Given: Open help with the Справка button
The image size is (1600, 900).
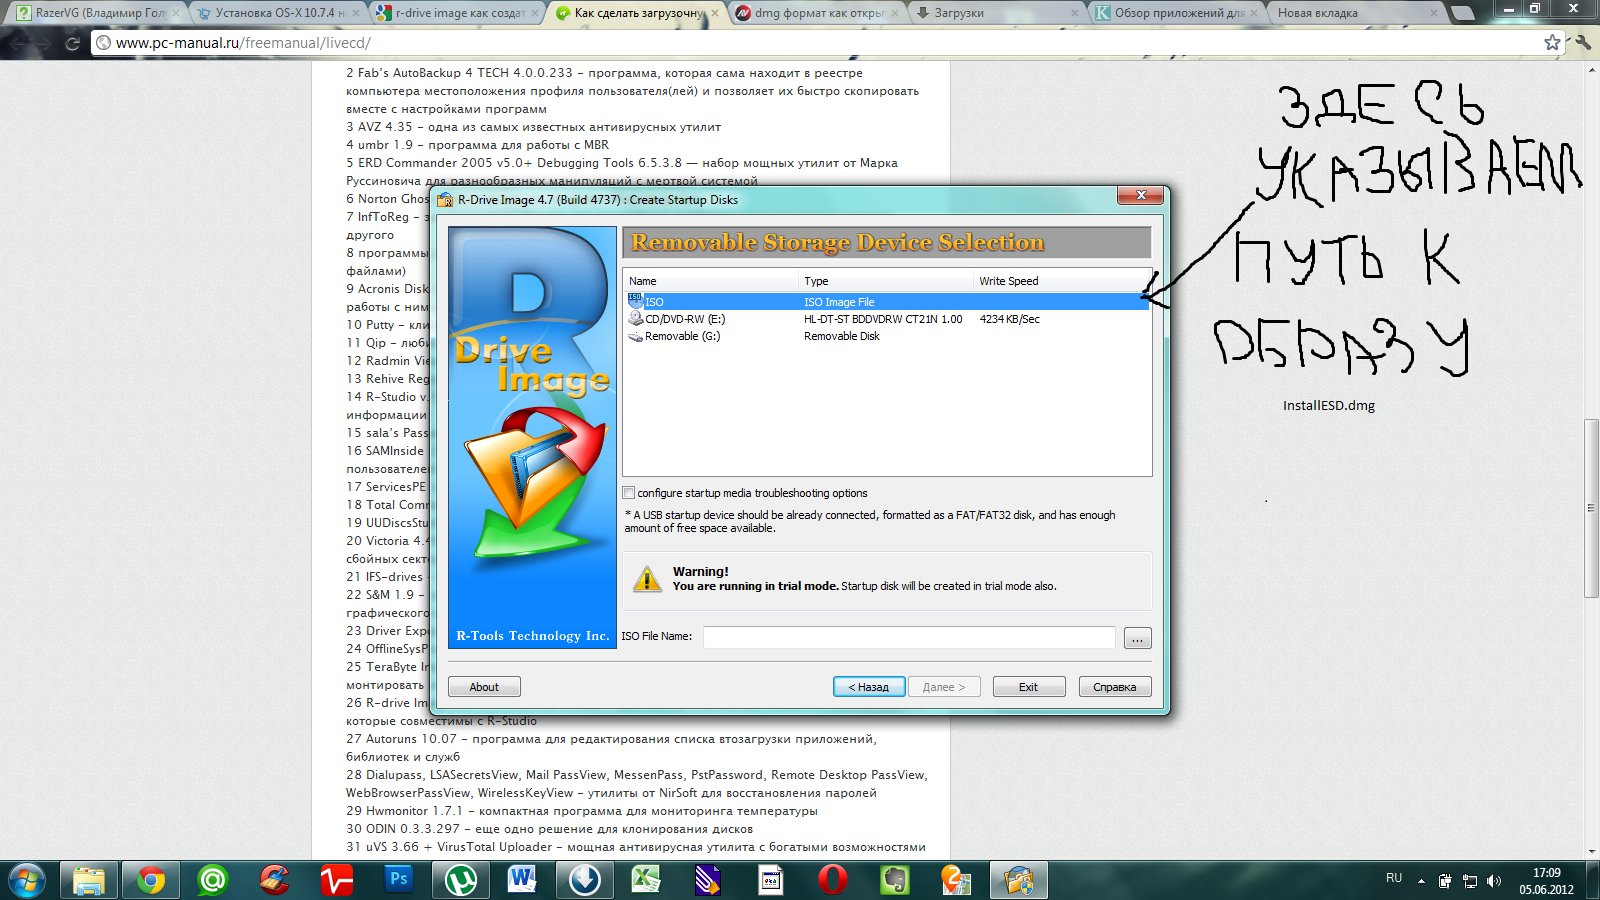Looking at the screenshot, I should point(1115,687).
